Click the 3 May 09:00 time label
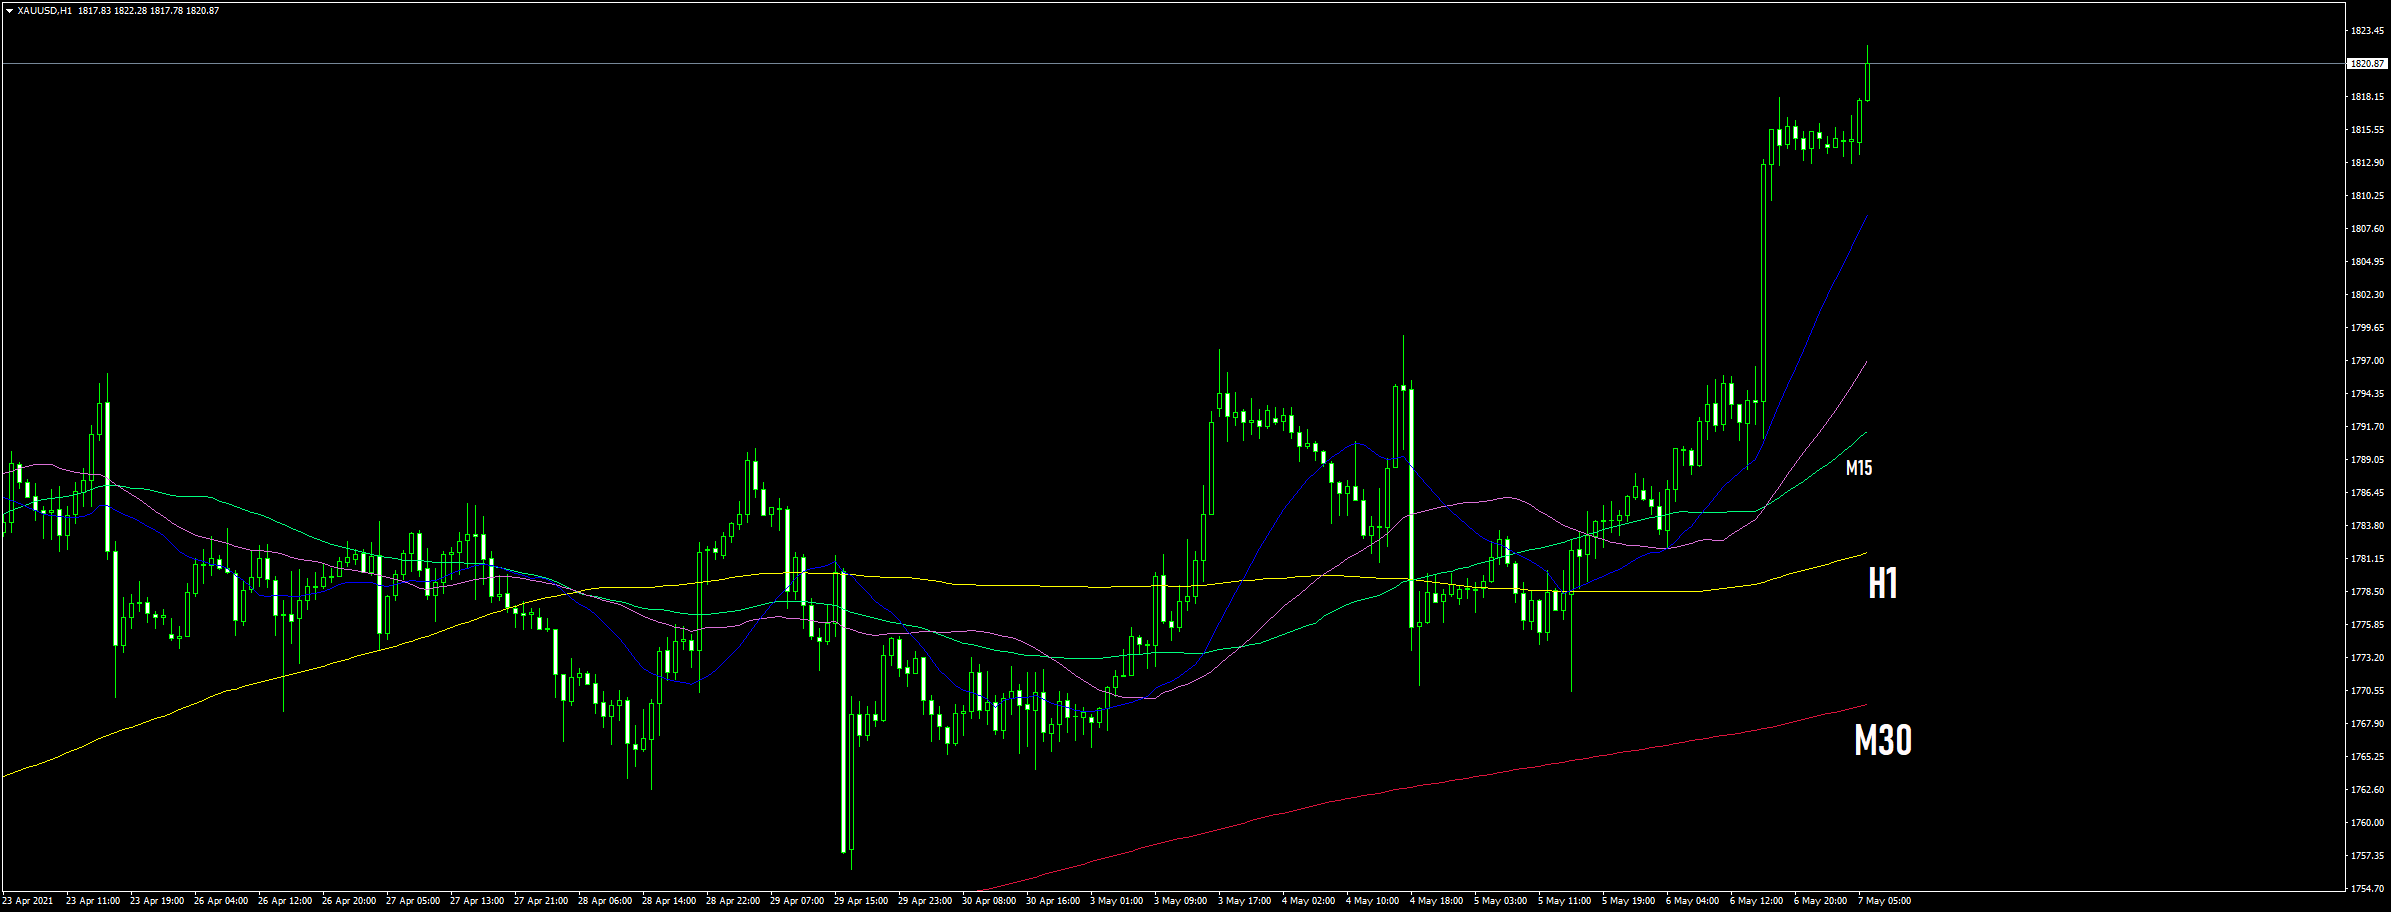The width and height of the screenshot is (2391, 912). click(x=1180, y=901)
